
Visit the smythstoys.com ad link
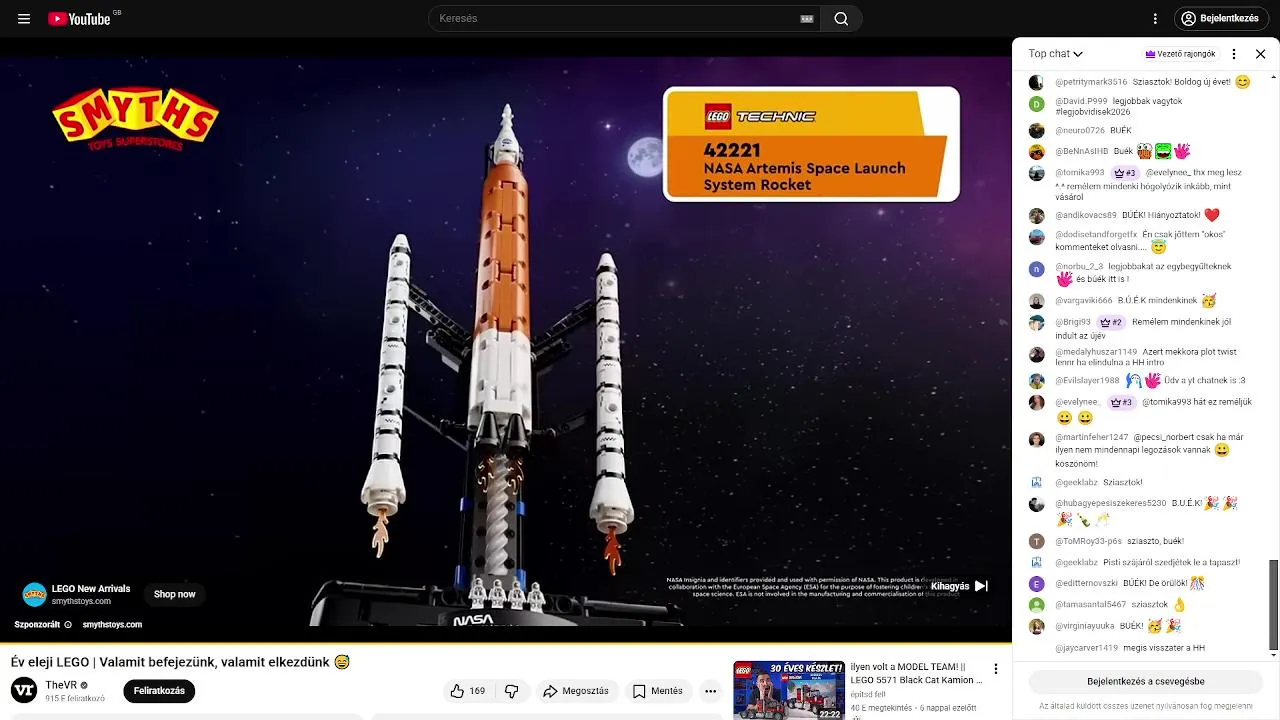[x=112, y=625]
